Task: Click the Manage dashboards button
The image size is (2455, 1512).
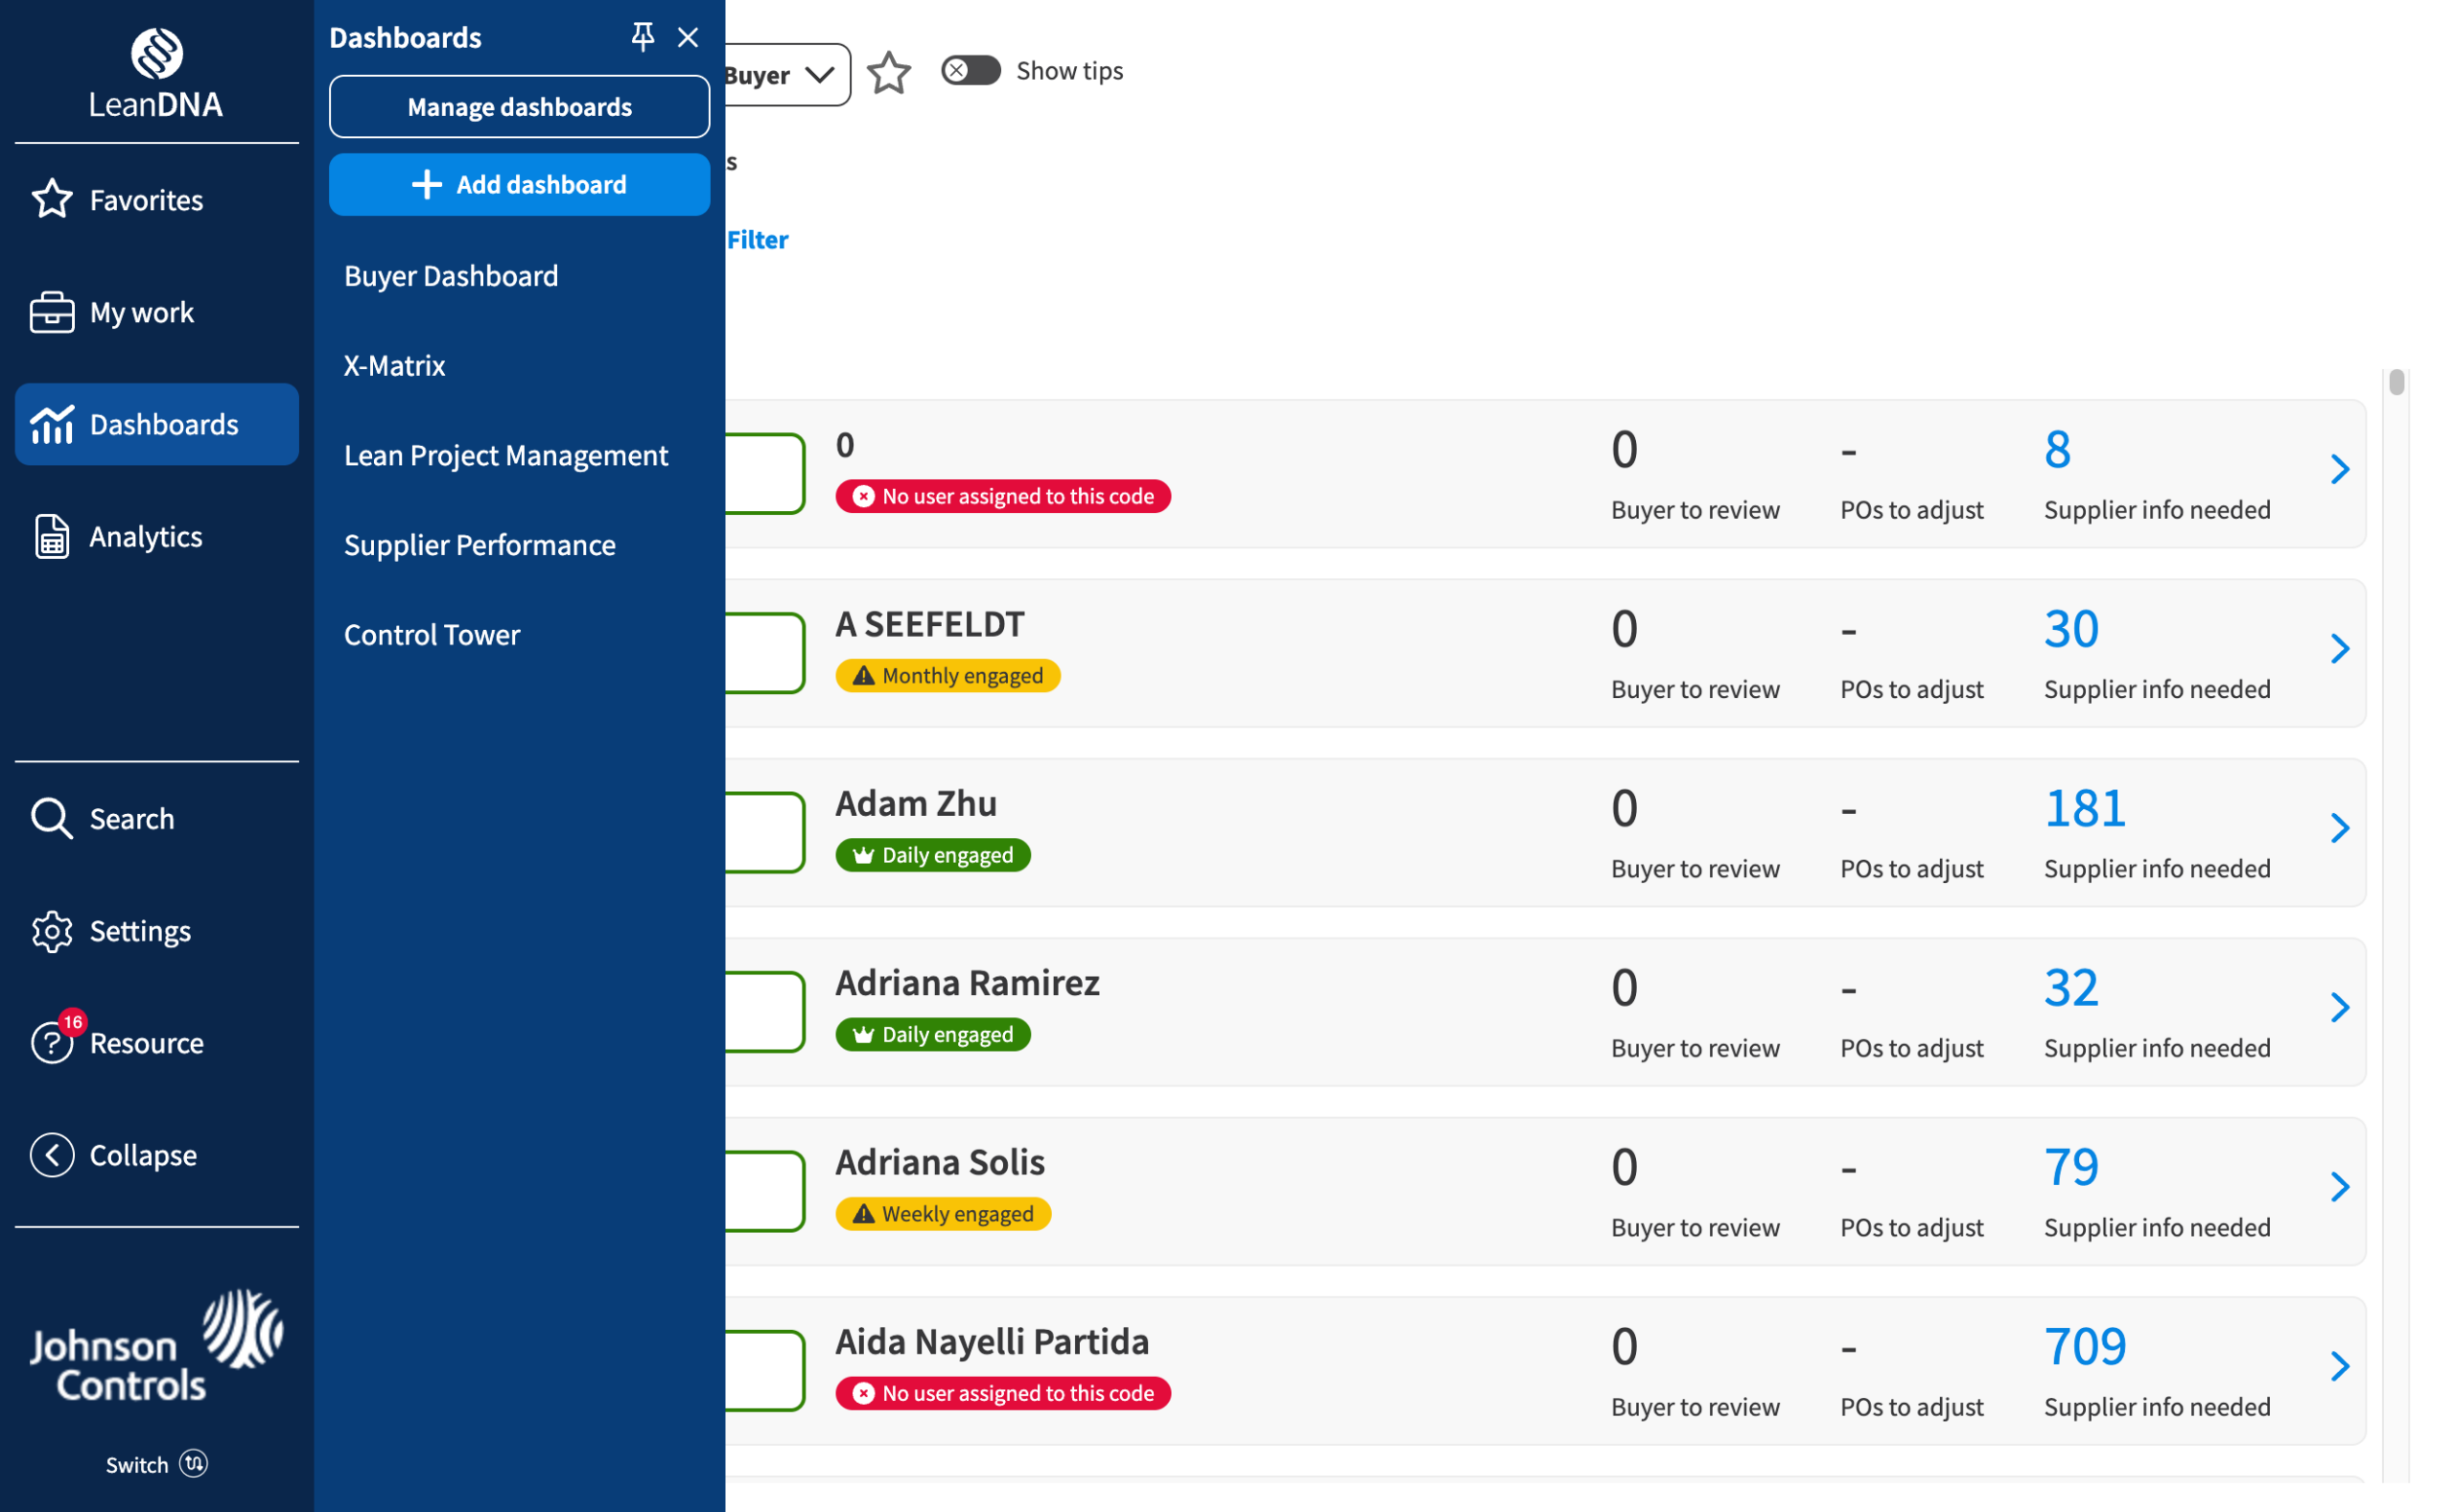Action: pyautogui.click(x=519, y=107)
